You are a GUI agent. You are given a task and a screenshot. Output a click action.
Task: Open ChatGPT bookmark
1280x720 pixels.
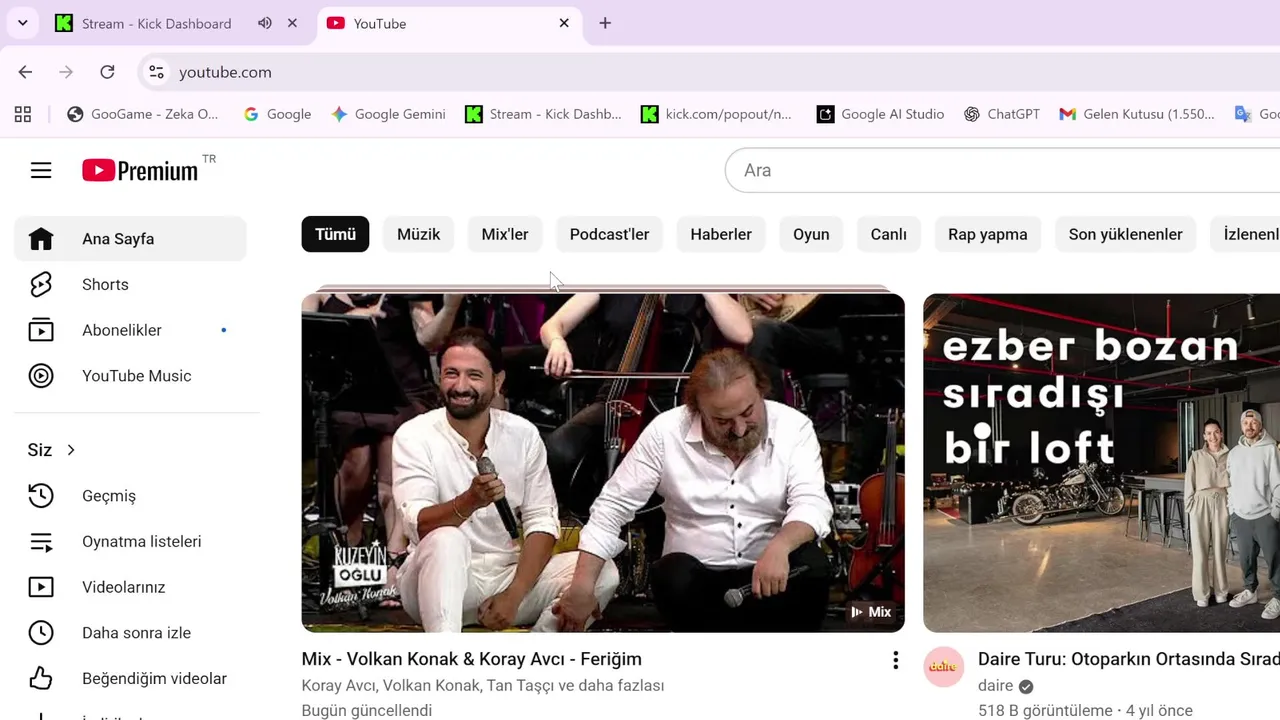[1001, 114]
